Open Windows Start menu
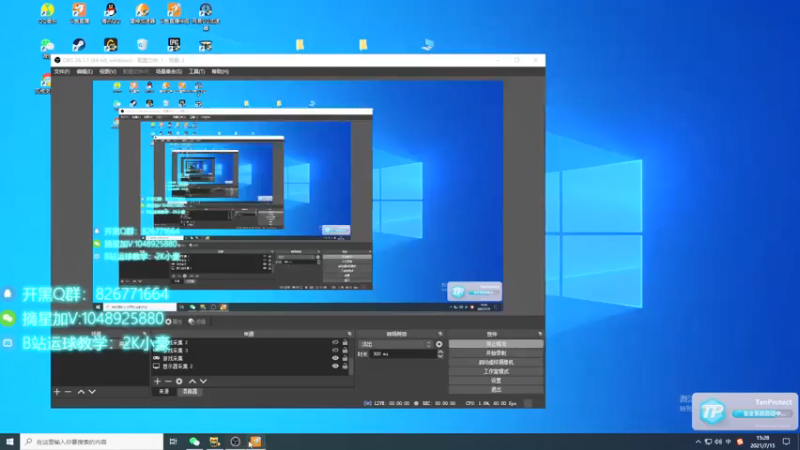The image size is (800, 450). coord(10,441)
